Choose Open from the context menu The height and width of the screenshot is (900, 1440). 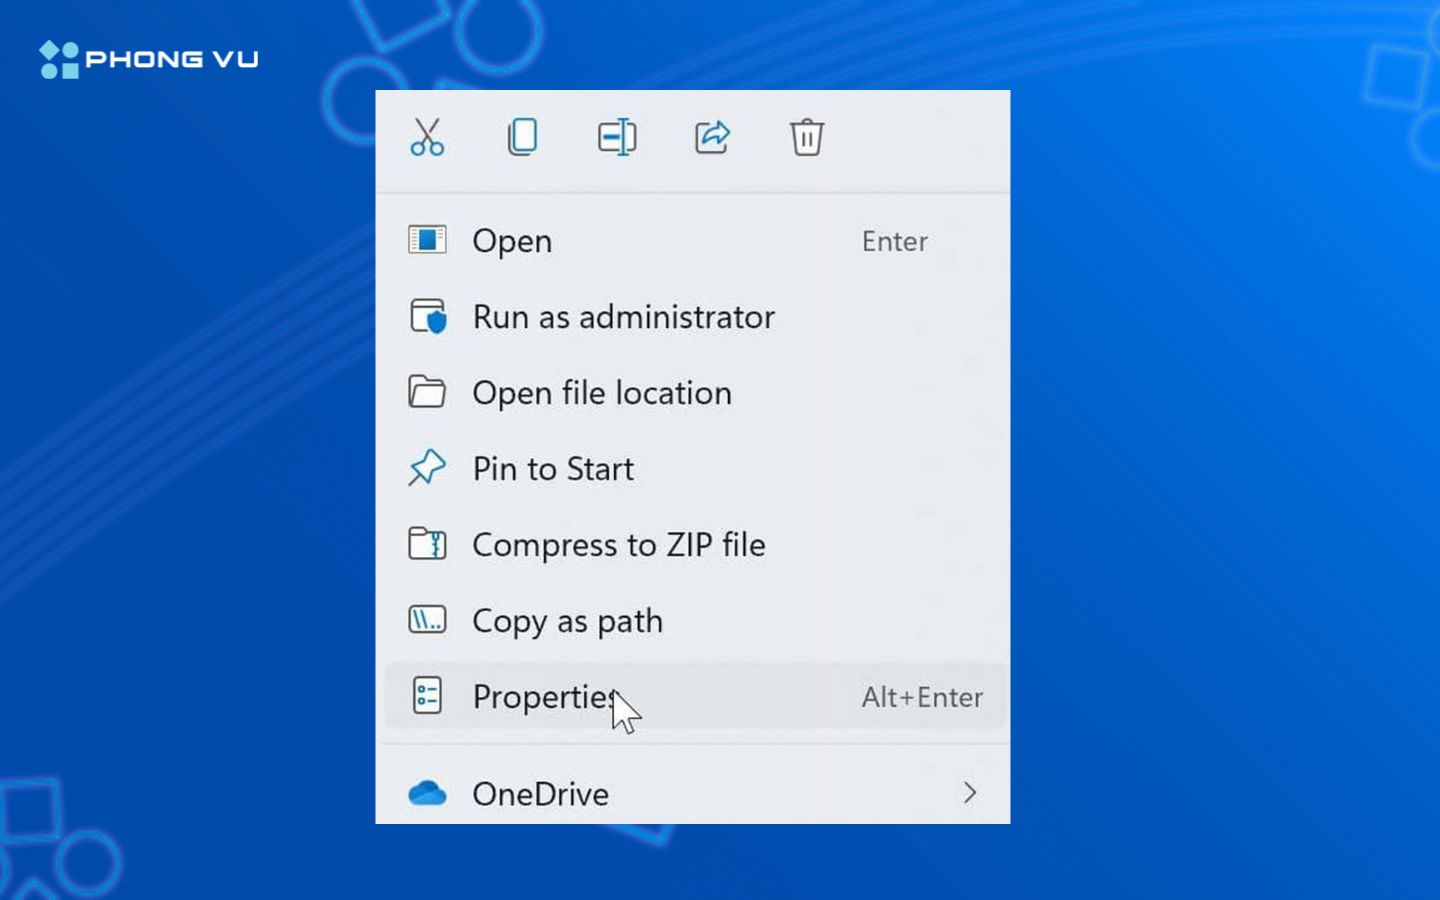[512, 241]
